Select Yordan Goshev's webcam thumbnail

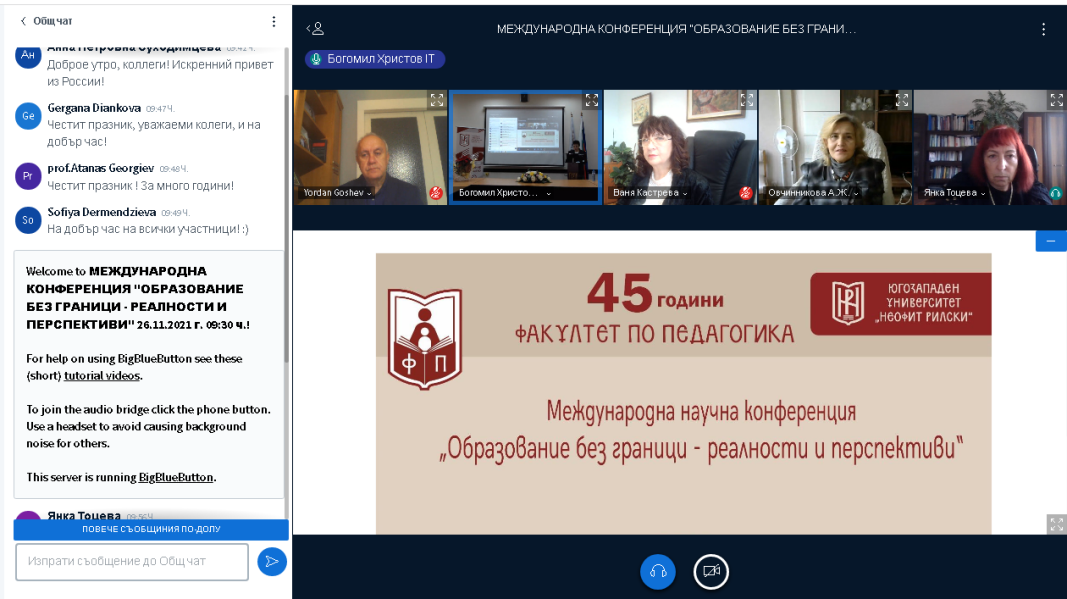[370, 147]
